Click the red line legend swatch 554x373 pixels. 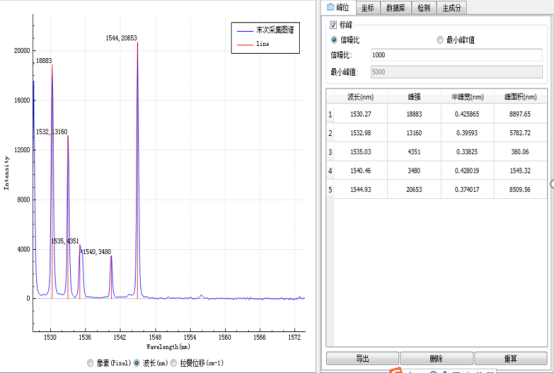pyautogui.click(x=245, y=45)
